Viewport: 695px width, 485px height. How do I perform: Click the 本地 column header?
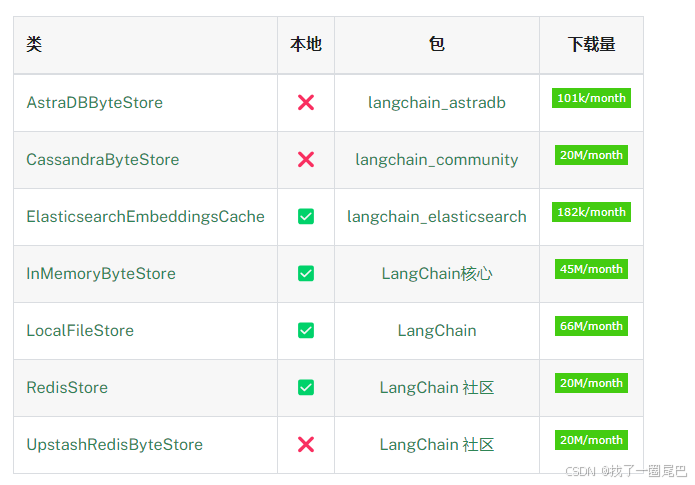[306, 44]
